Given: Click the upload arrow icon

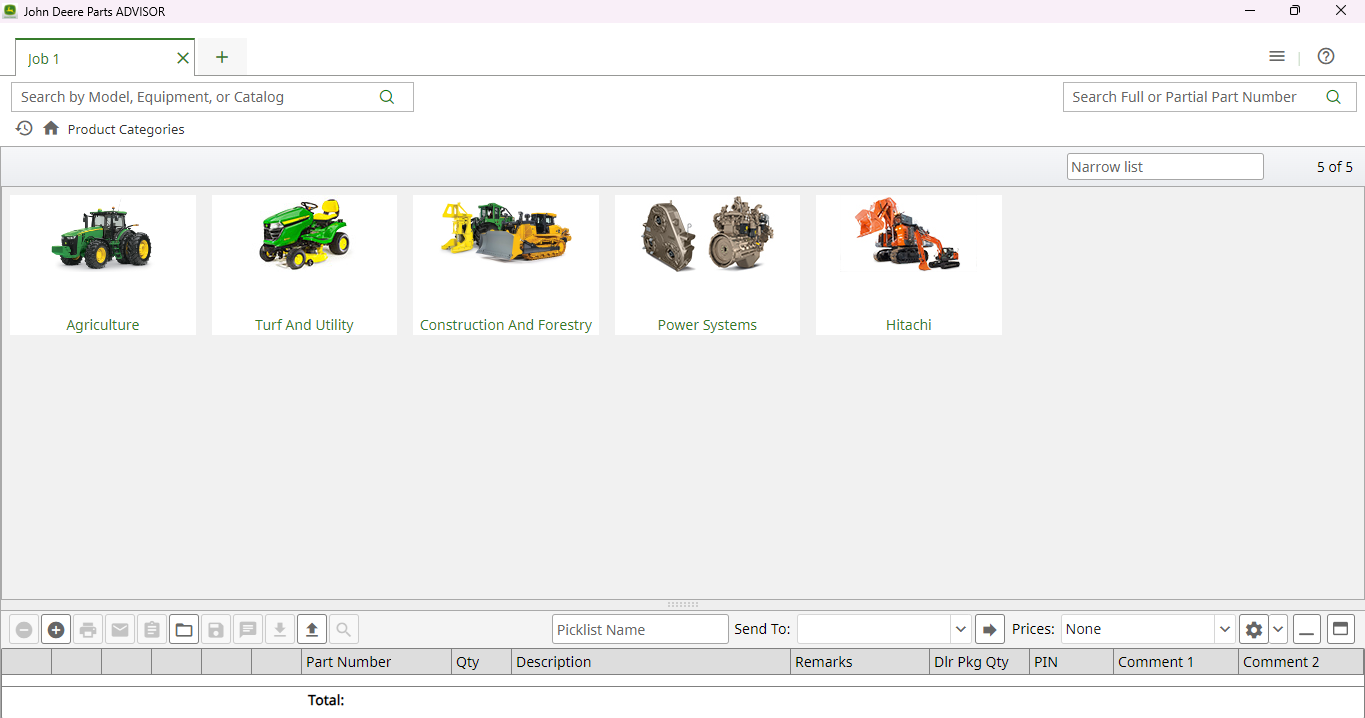Looking at the screenshot, I should (312, 630).
